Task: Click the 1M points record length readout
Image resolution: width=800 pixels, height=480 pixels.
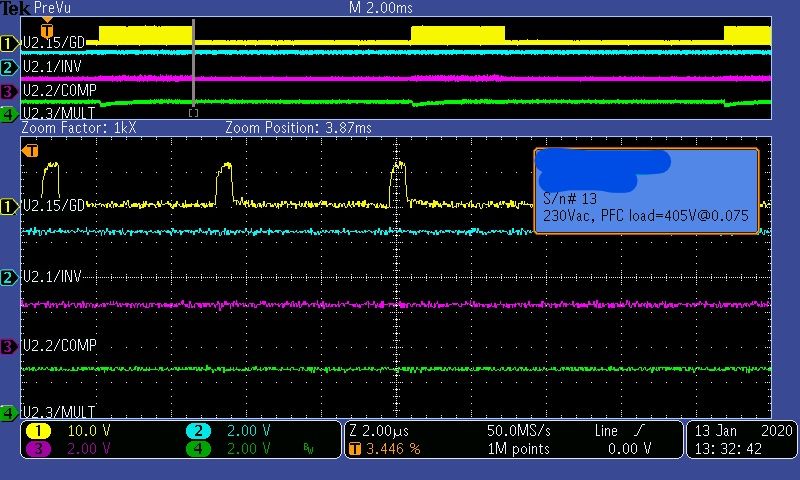Action: [519, 449]
